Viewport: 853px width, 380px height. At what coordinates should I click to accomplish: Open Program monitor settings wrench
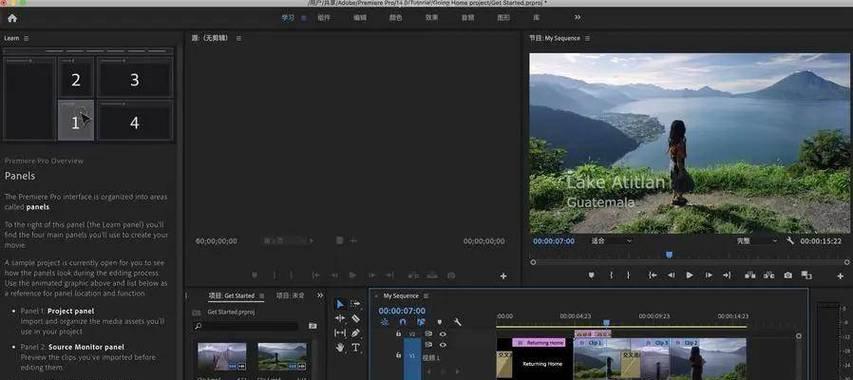(x=790, y=241)
